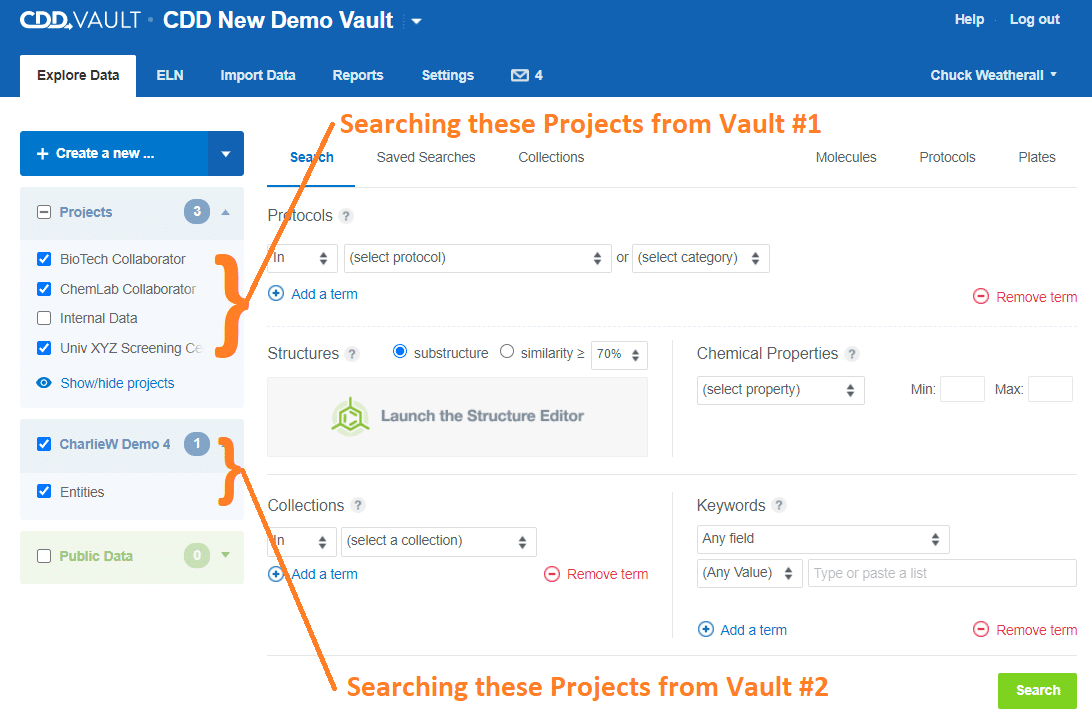Collapse the Projects section
The image size is (1092, 717).
pyautogui.click(x=226, y=212)
